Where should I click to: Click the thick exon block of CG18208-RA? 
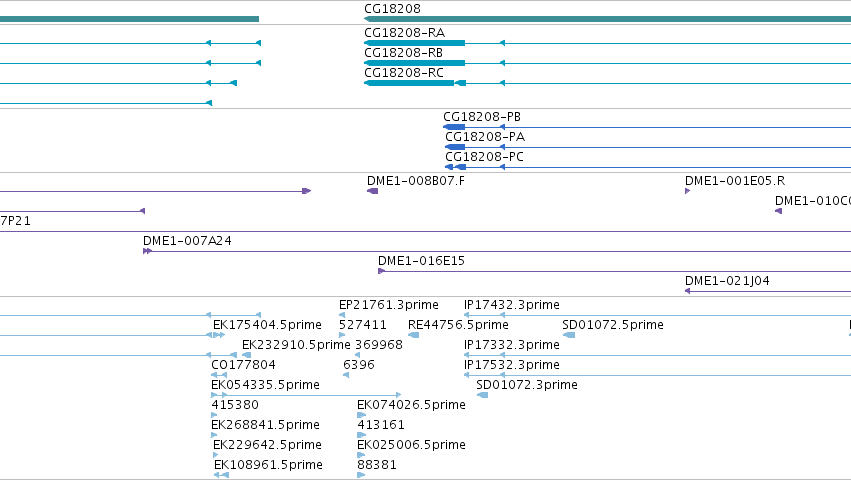[x=415, y=43]
